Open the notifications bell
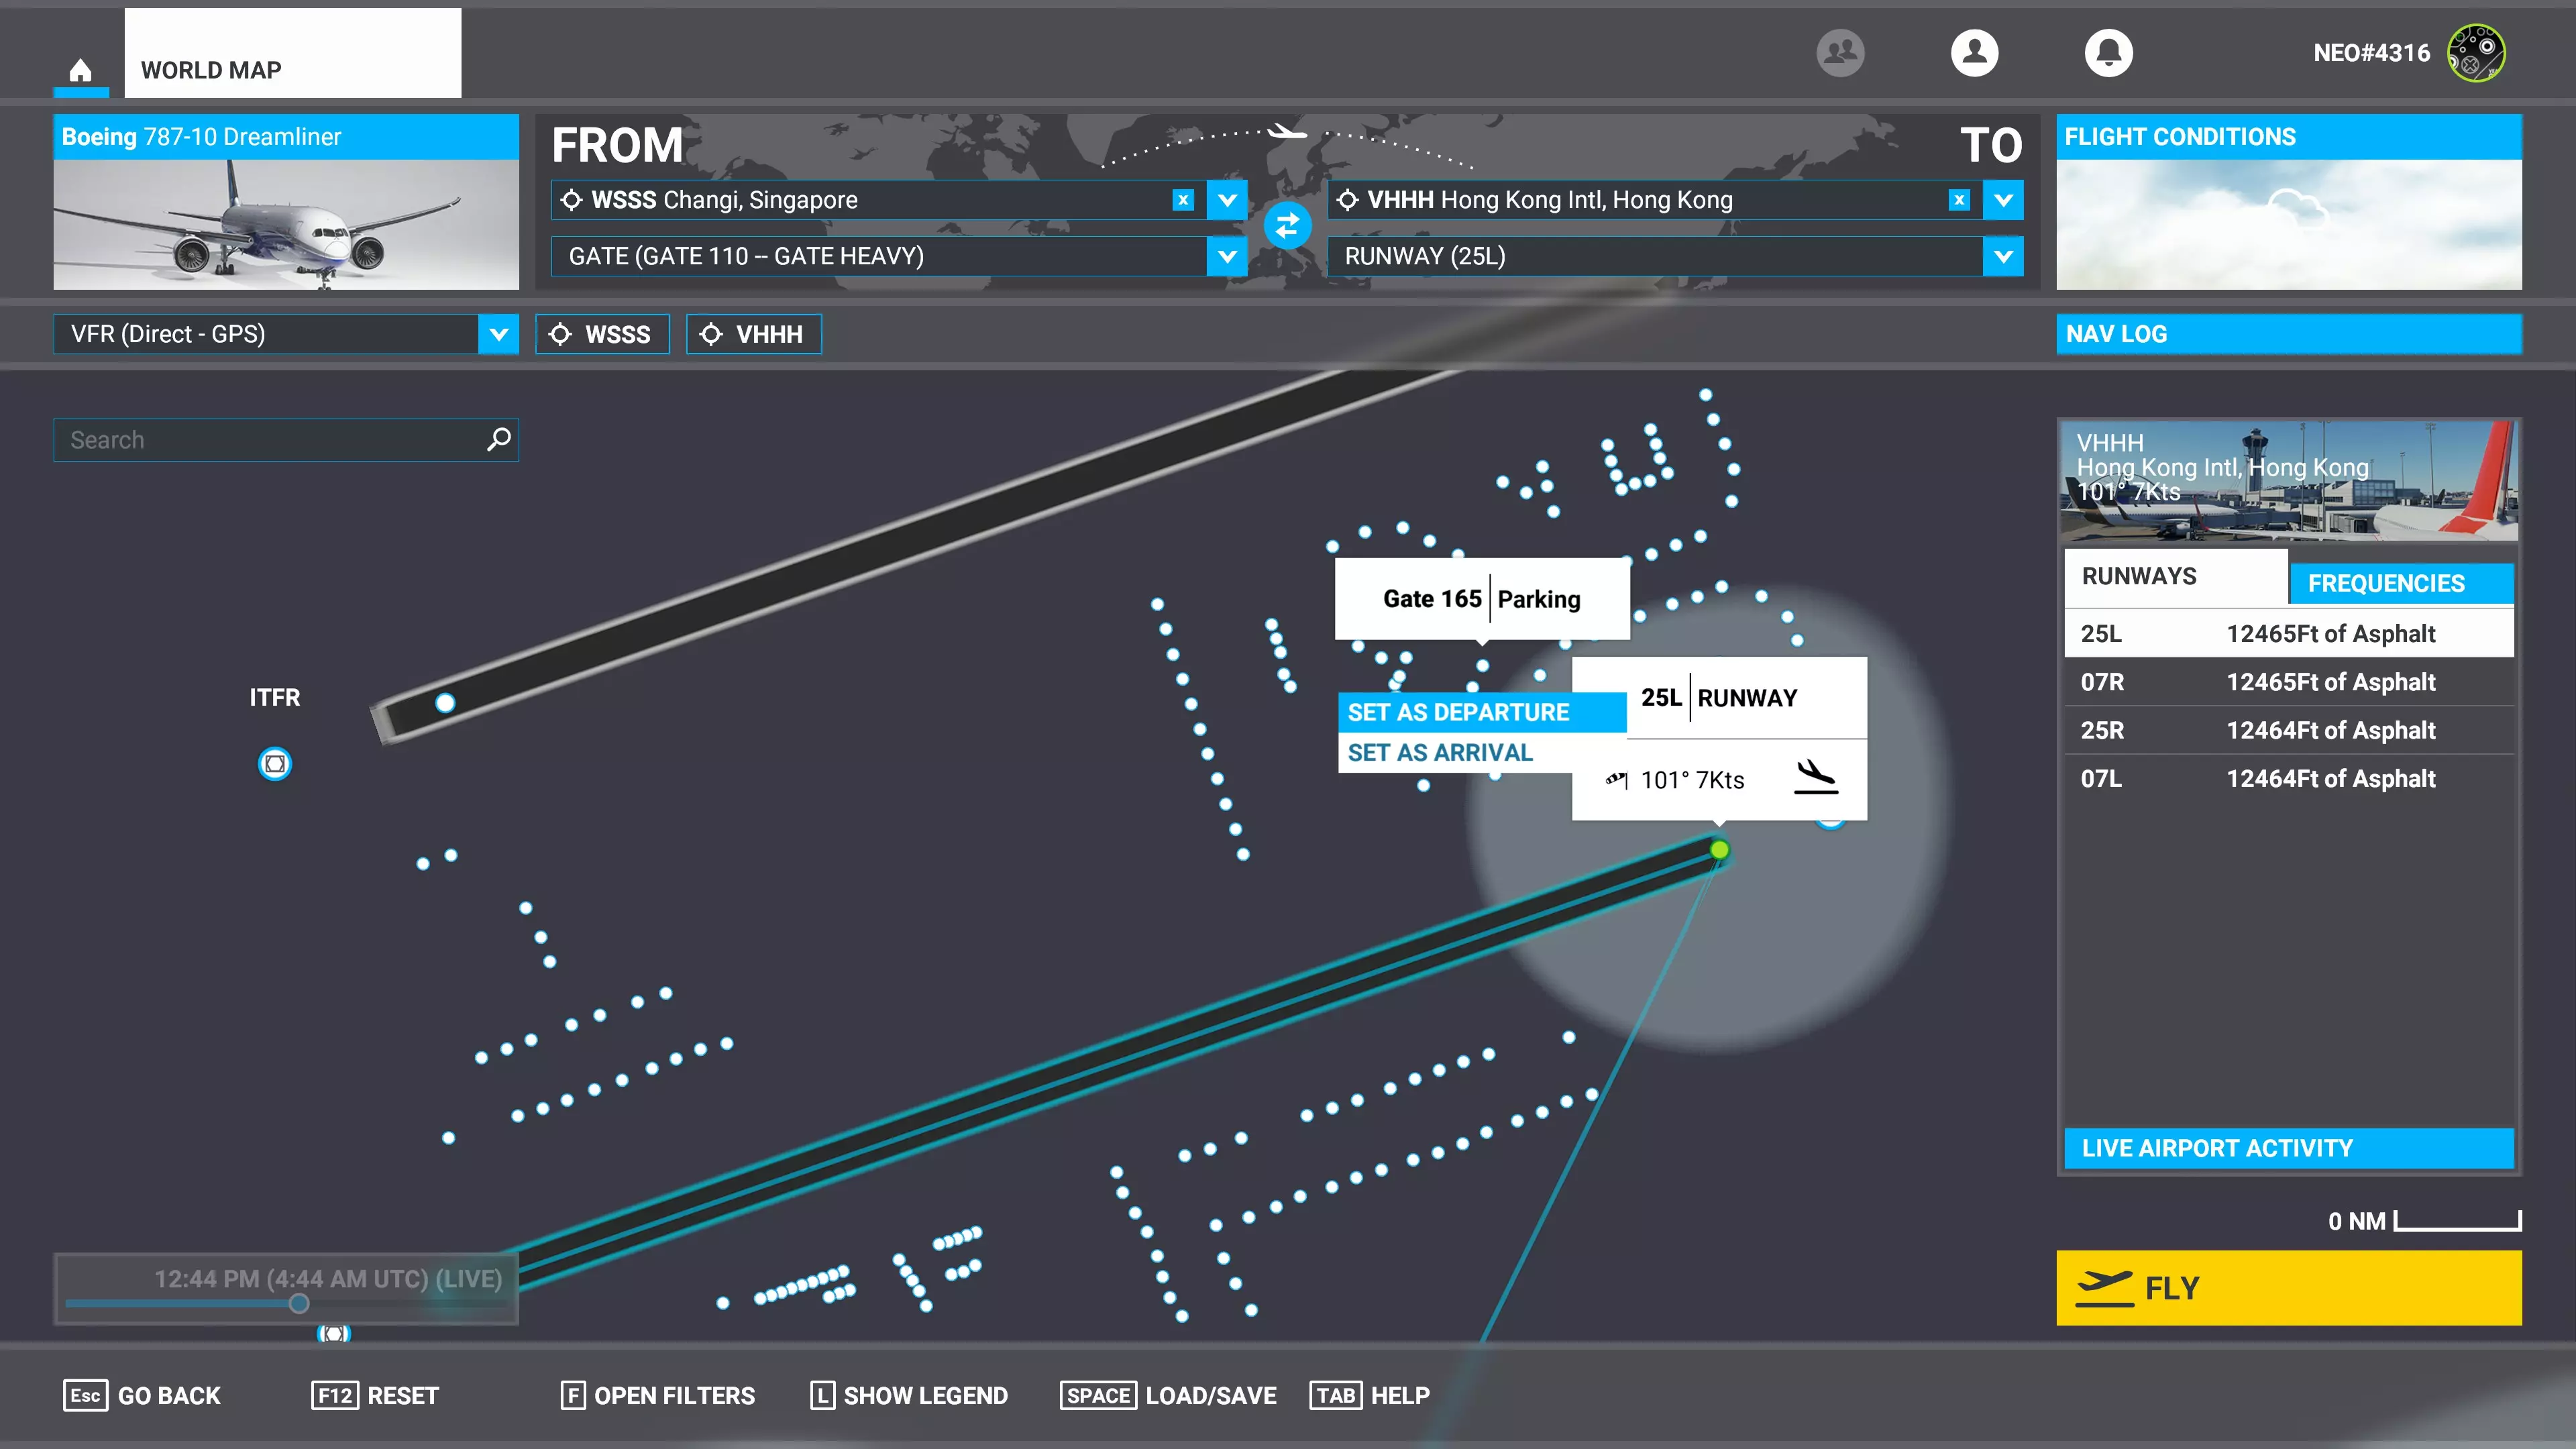The width and height of the screenshot is (2576, 1449). (2108, 52)
